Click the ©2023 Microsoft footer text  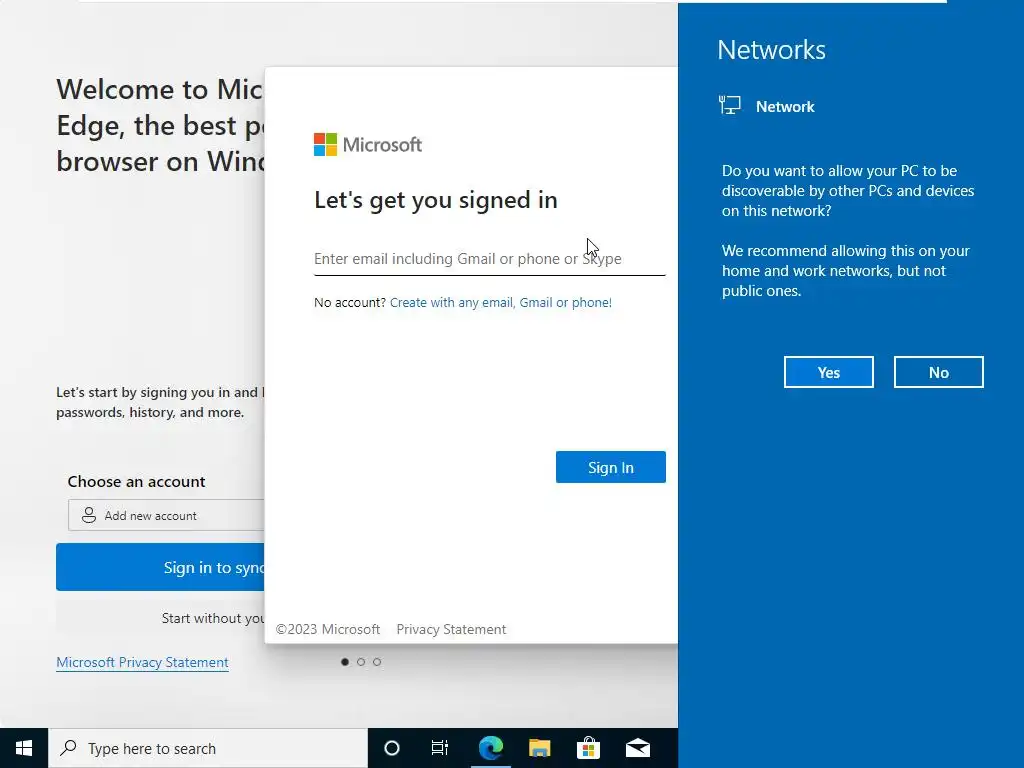point(328,629)
